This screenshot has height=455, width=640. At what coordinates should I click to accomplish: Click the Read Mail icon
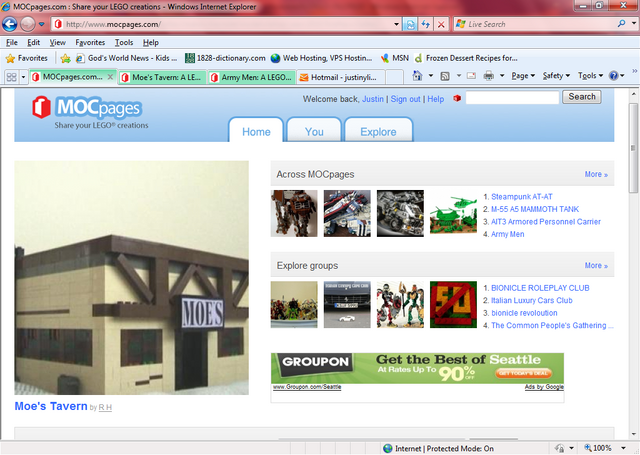point(471,76)
